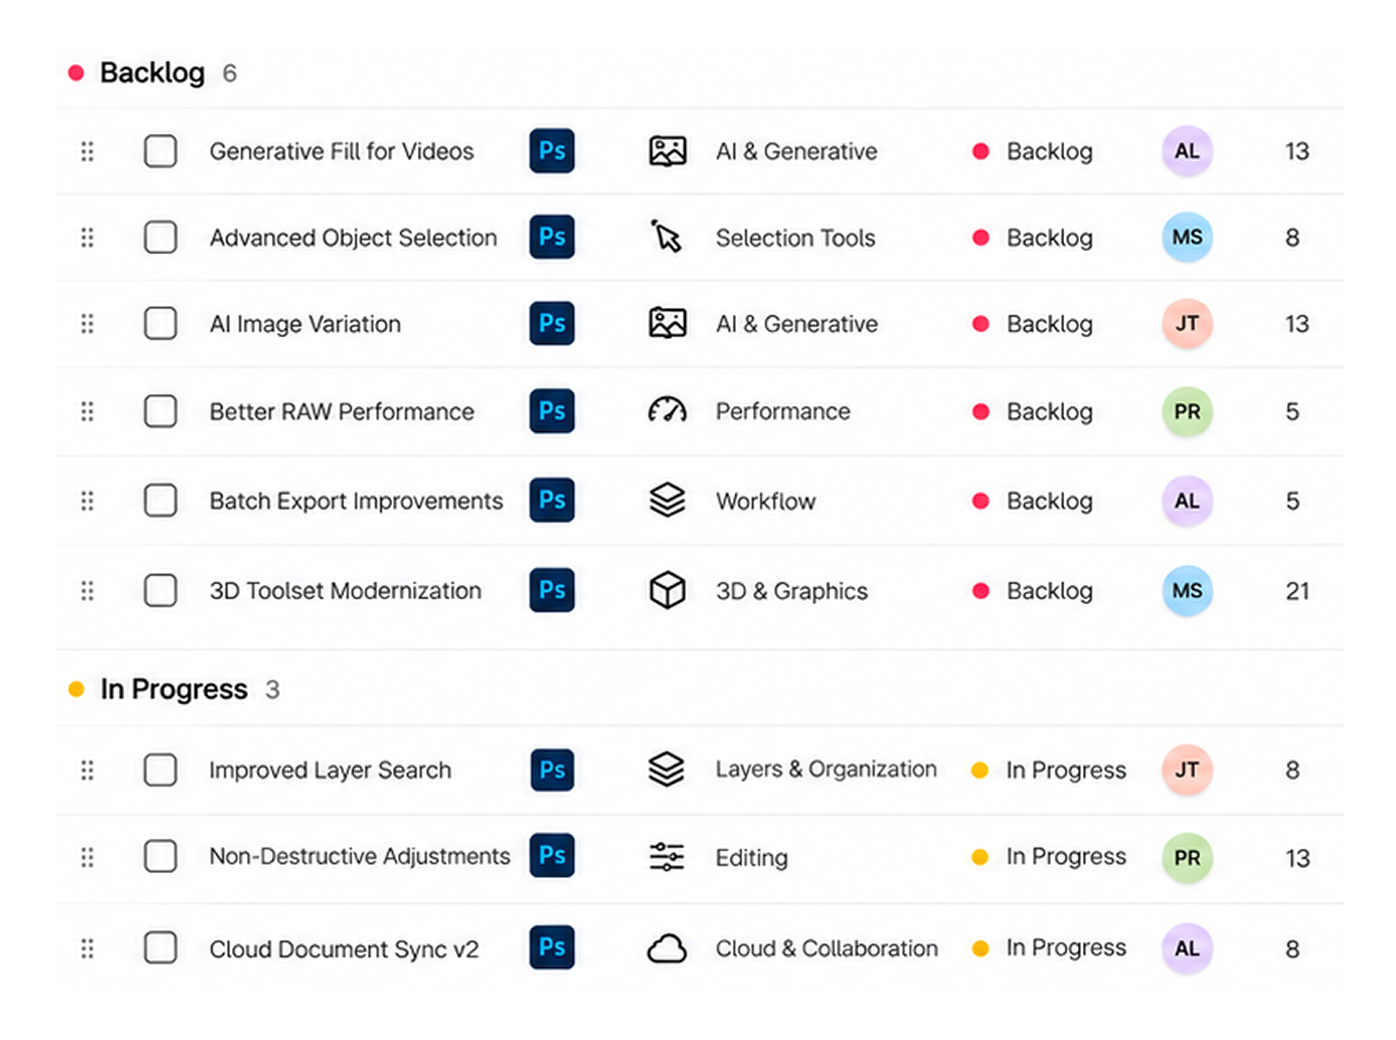Image resolution: width=1396 pixels, height=1040 pixels.
Task: Open the In Progress status of Improved Layer Search
Action: point(1049,770)
